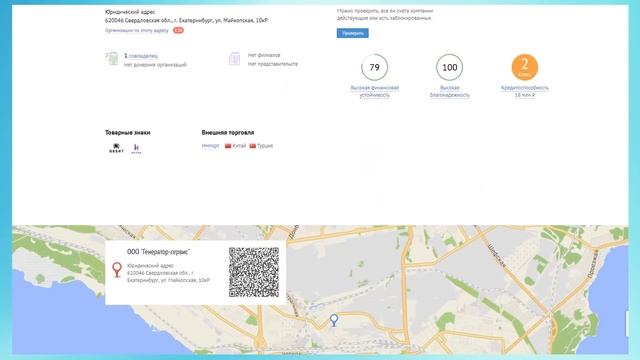Screen dimensions: 640x360
Task: Click the blue location marker on the map
Action: click(x=334, y=320)
